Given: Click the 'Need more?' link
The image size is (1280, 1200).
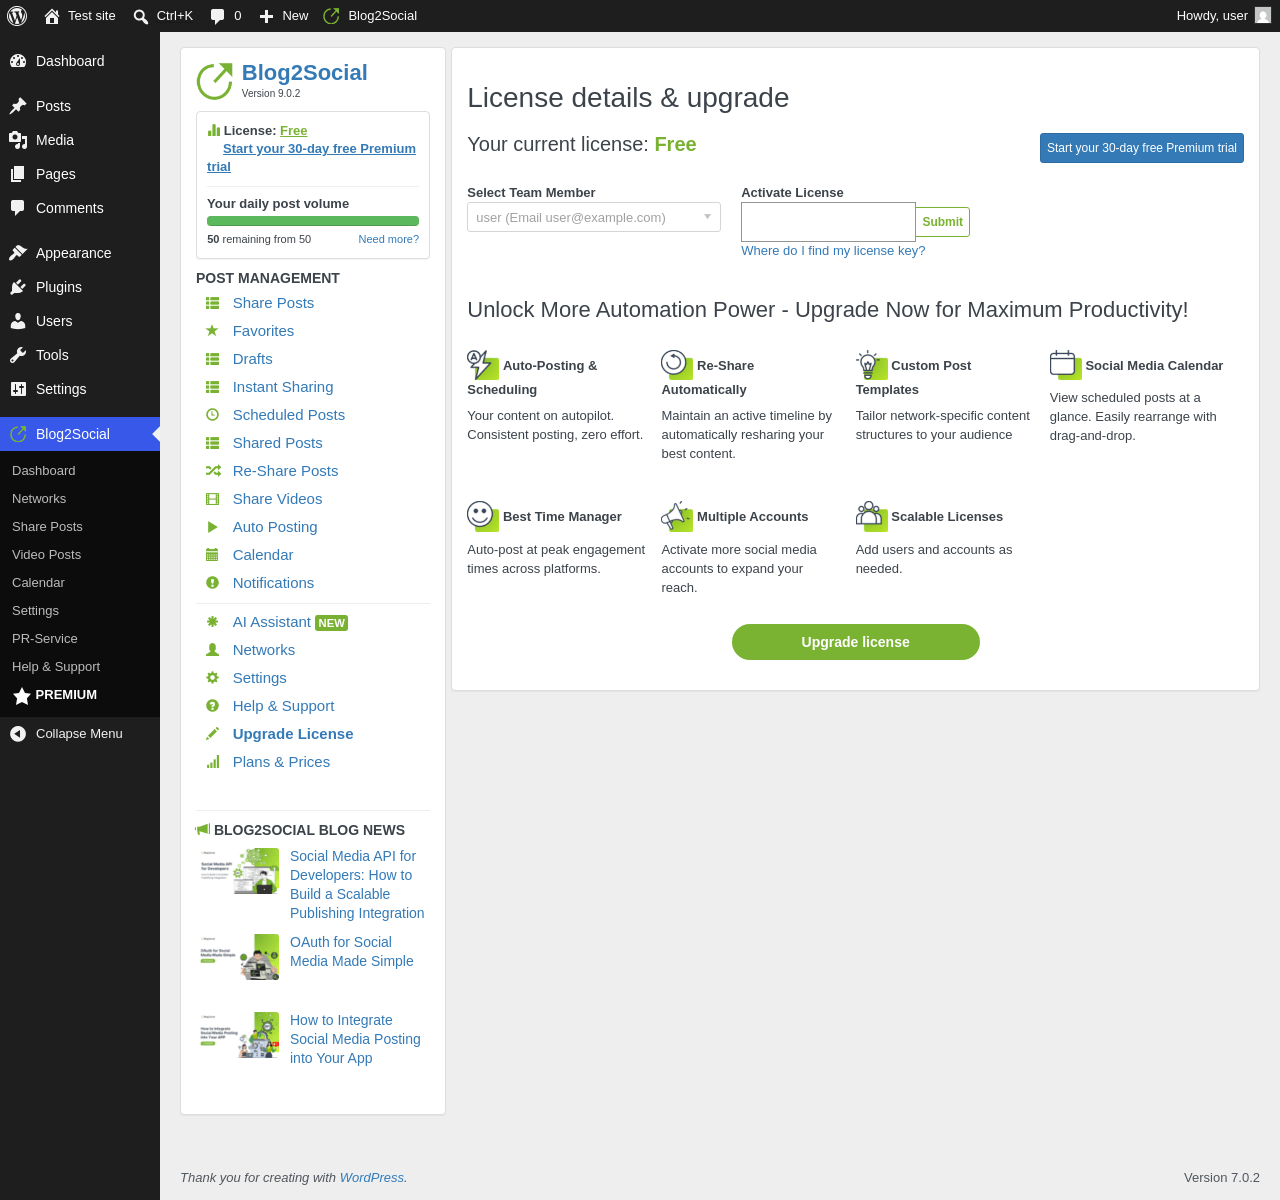Looking at the screenshot, I should pyautogui.click(x=389, y=239).
